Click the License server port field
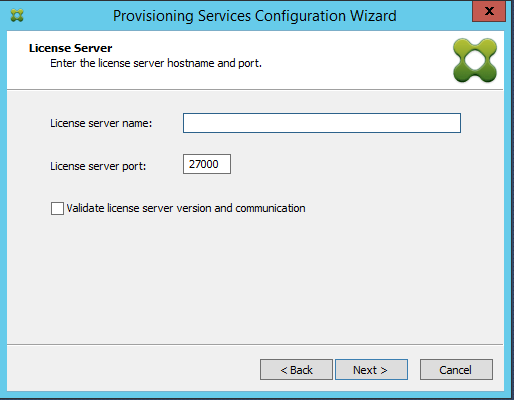 [207, 164]
